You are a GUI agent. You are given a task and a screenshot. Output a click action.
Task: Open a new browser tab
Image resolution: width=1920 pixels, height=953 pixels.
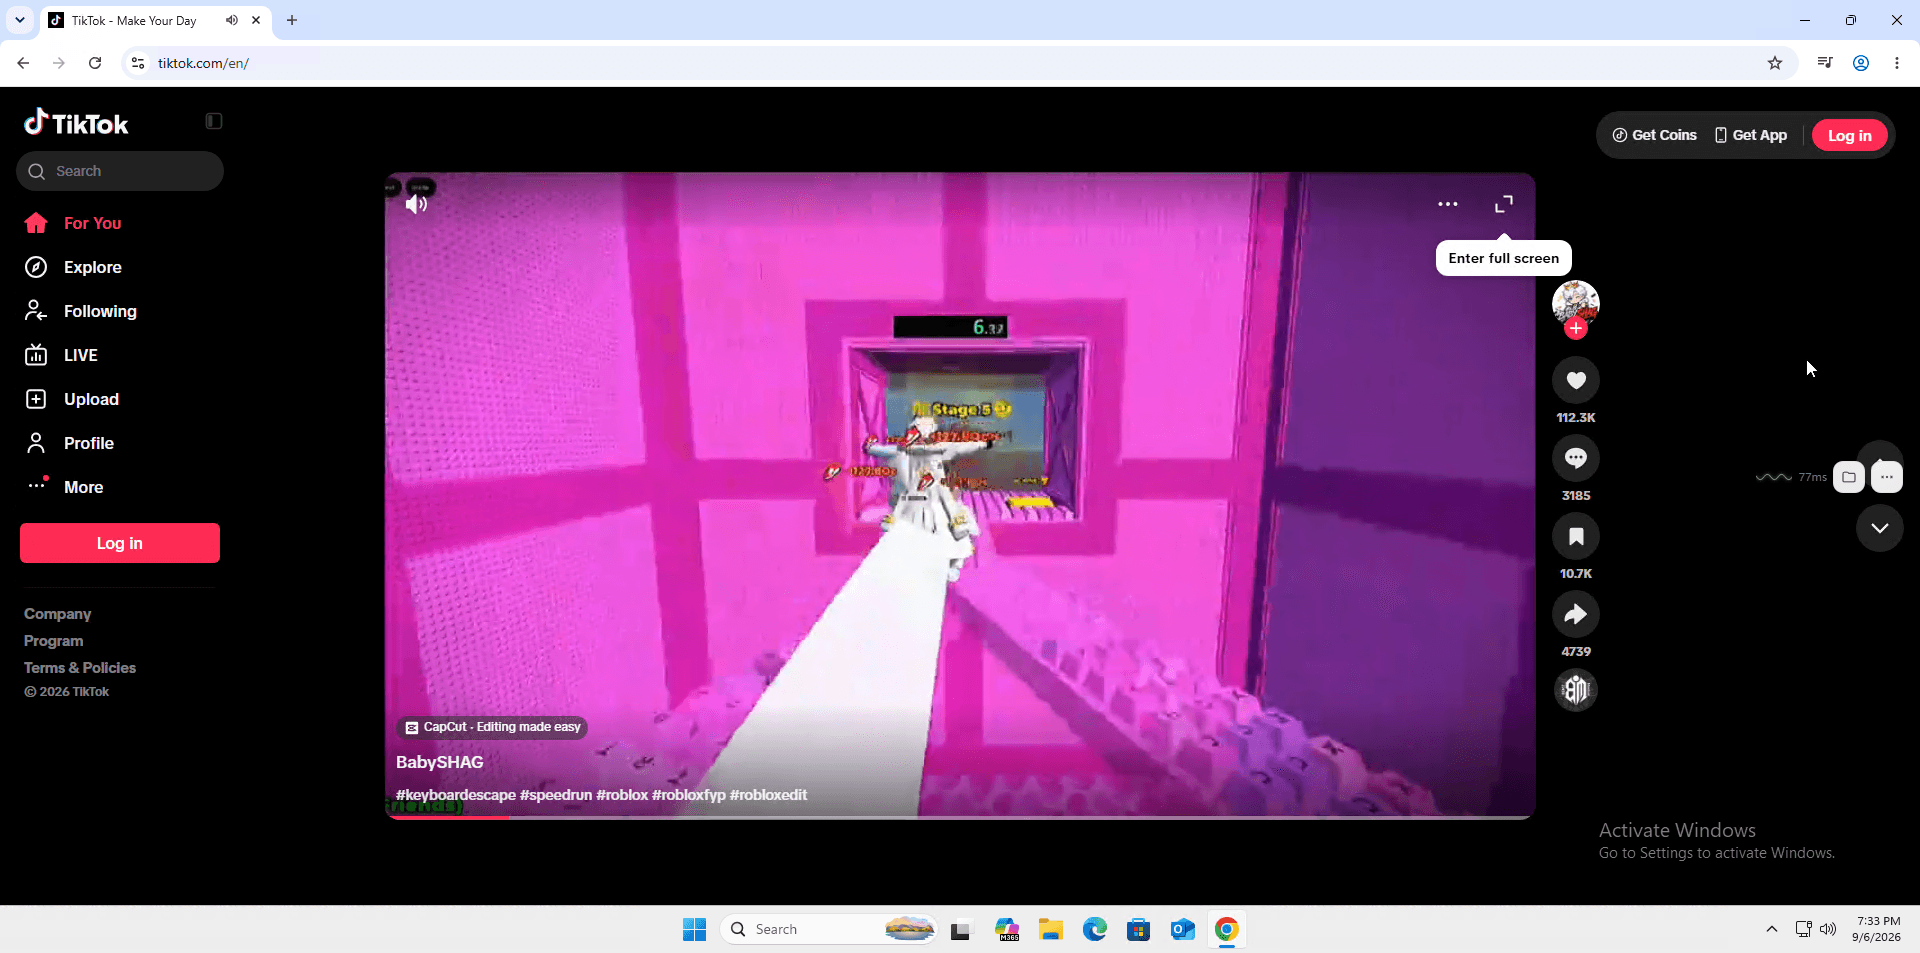[x=292, y=20]
